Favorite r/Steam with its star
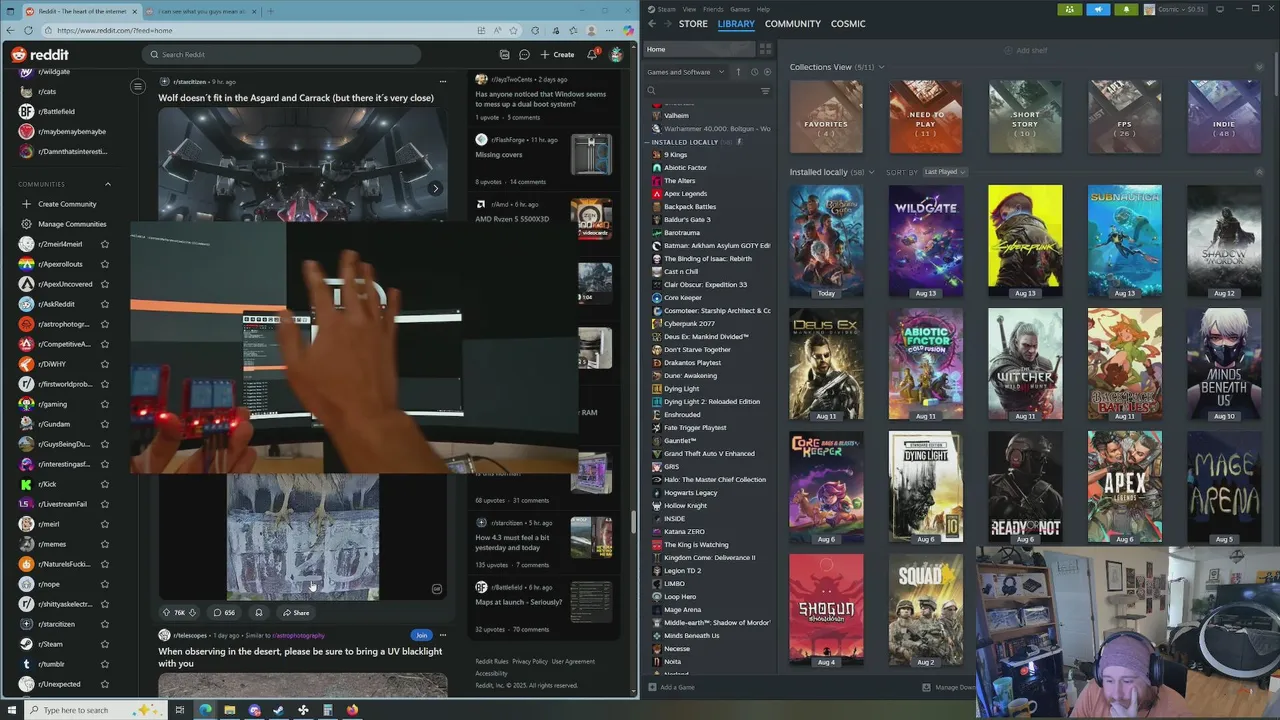 105,644
